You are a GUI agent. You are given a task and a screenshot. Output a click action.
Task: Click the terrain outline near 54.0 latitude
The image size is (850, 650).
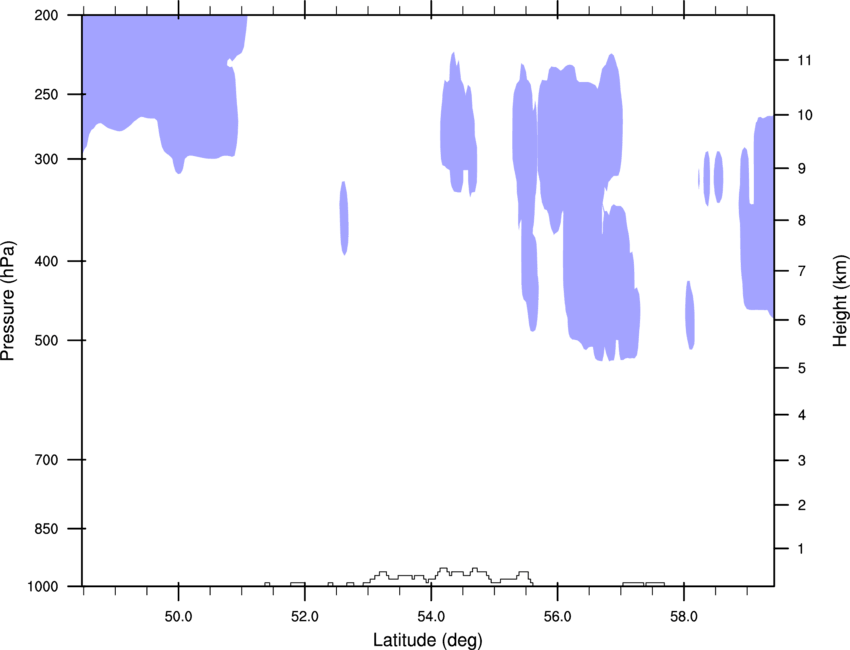(448, 576)
